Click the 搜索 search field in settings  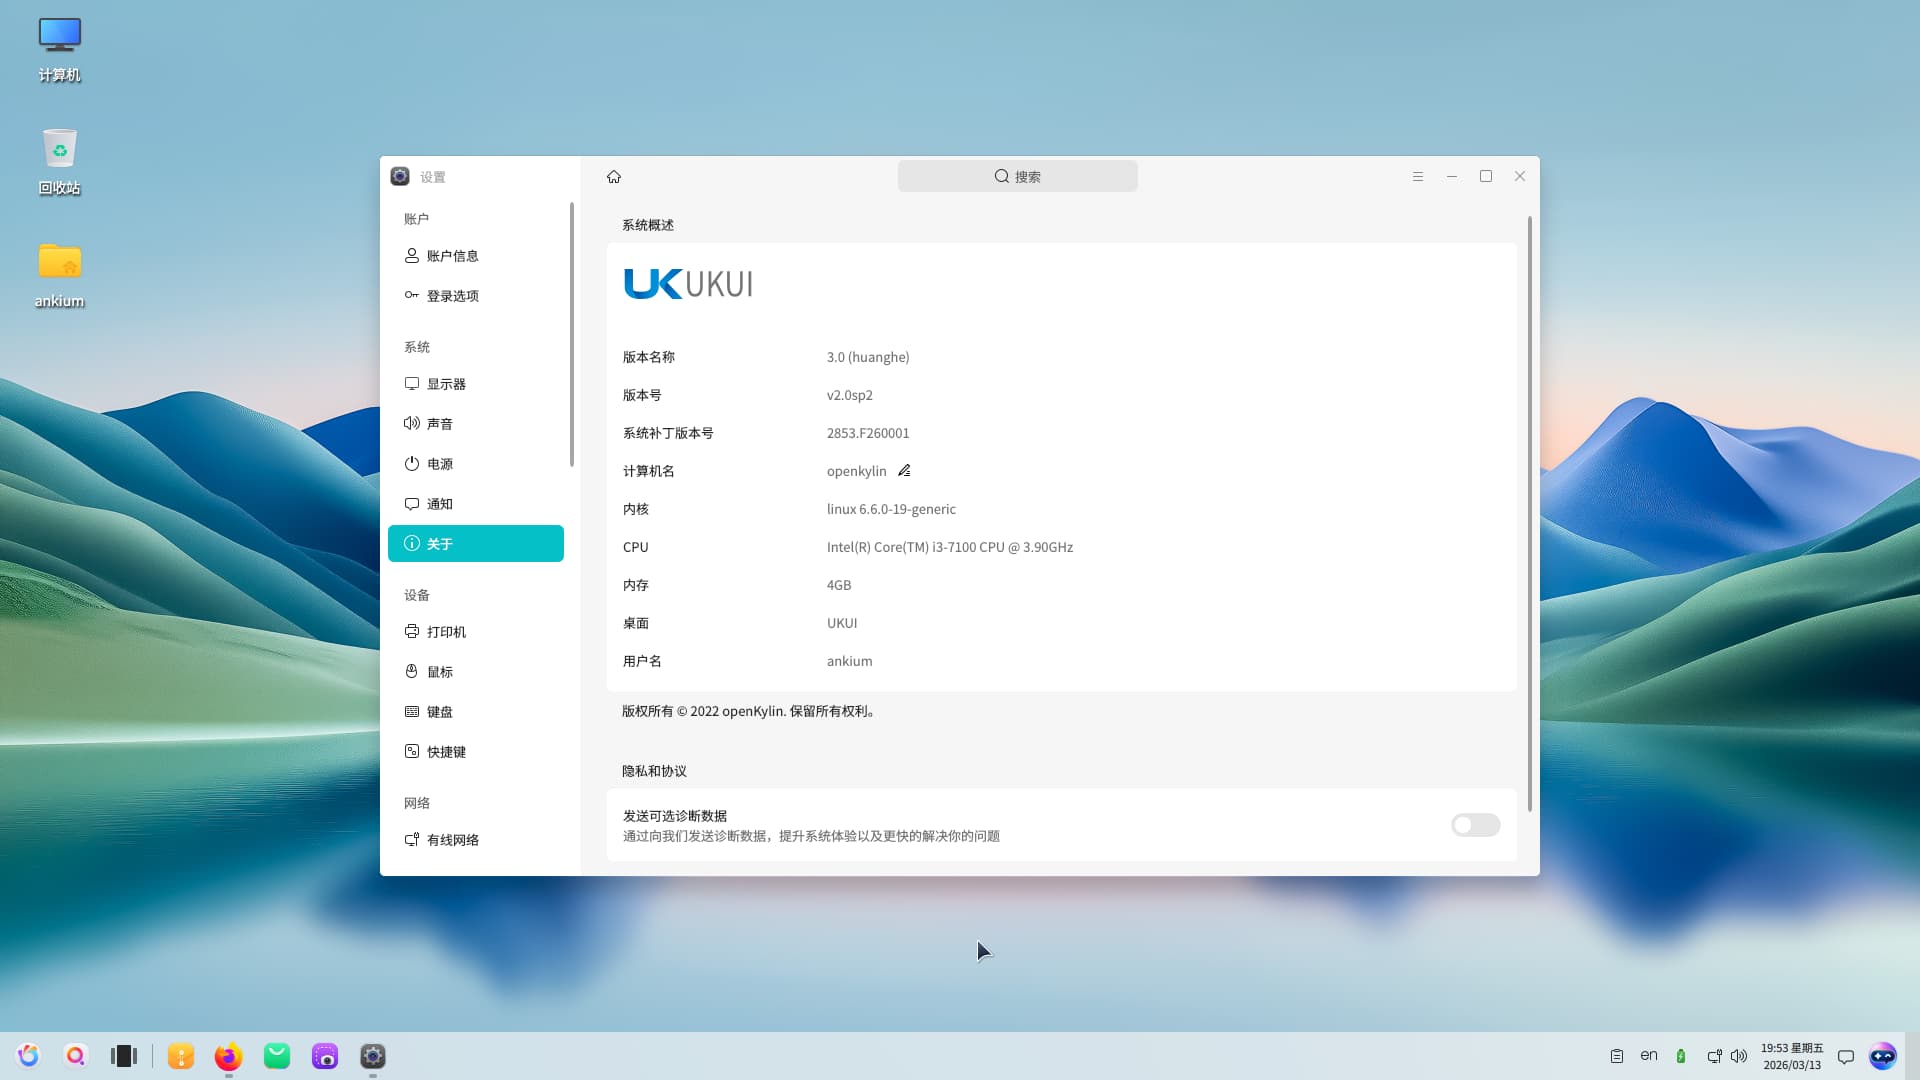[1017, 177]
